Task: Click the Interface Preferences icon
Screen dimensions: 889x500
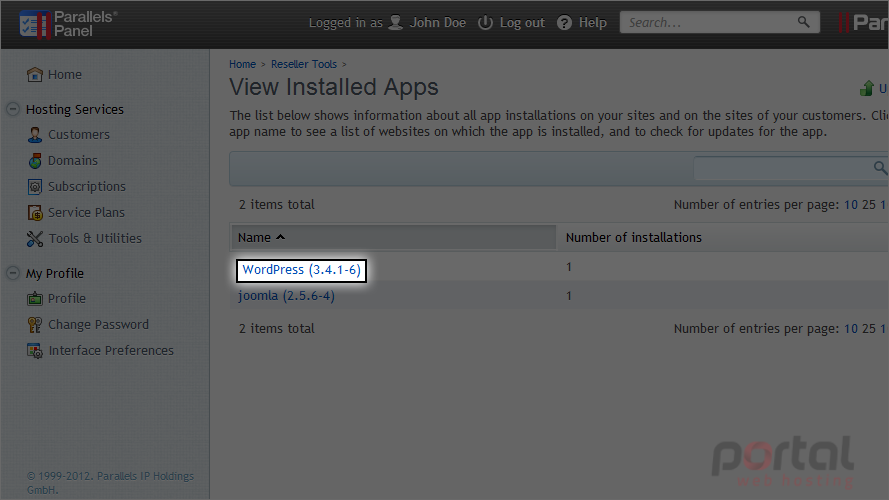Action: click(x=35, y=351)
